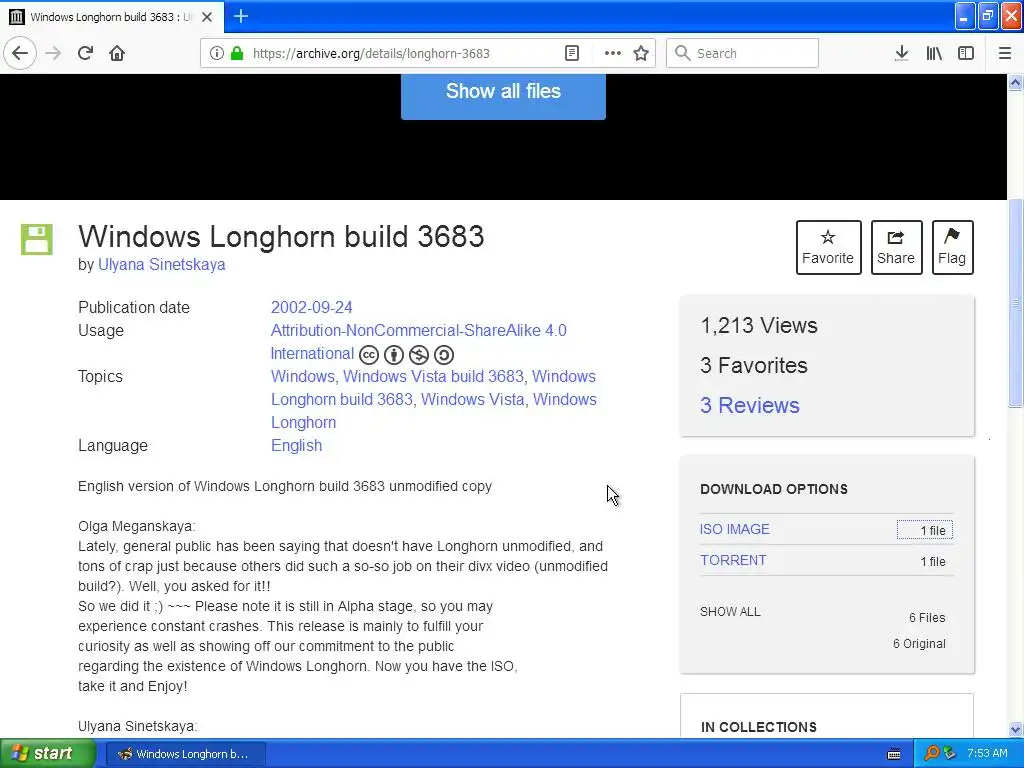Image resolution: width=1024 pixels, height=768 pixels.
Task: Click the magnifier icon in system tray
Action: coord(931,754)
